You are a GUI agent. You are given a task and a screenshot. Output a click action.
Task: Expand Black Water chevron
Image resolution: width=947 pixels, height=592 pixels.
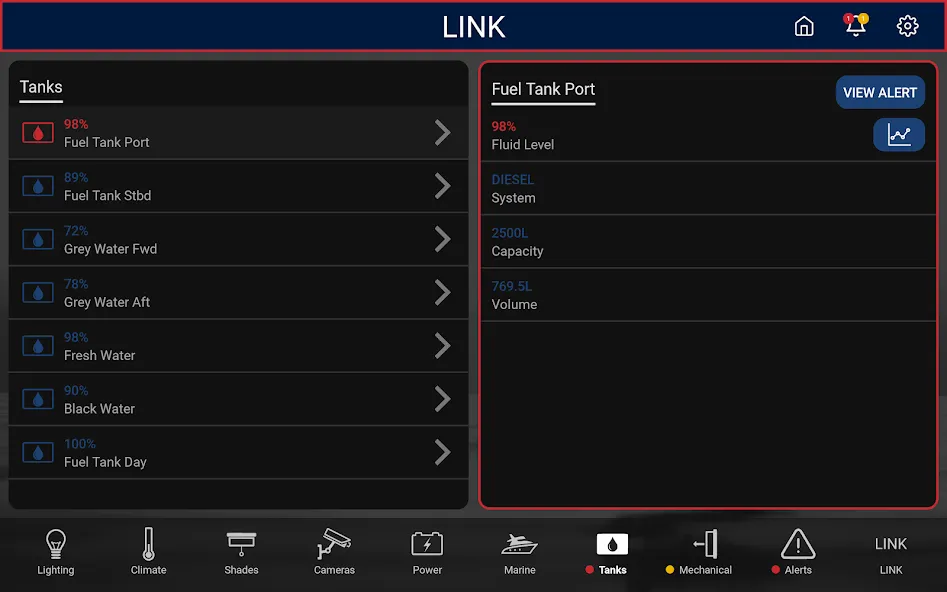point(443,399)
